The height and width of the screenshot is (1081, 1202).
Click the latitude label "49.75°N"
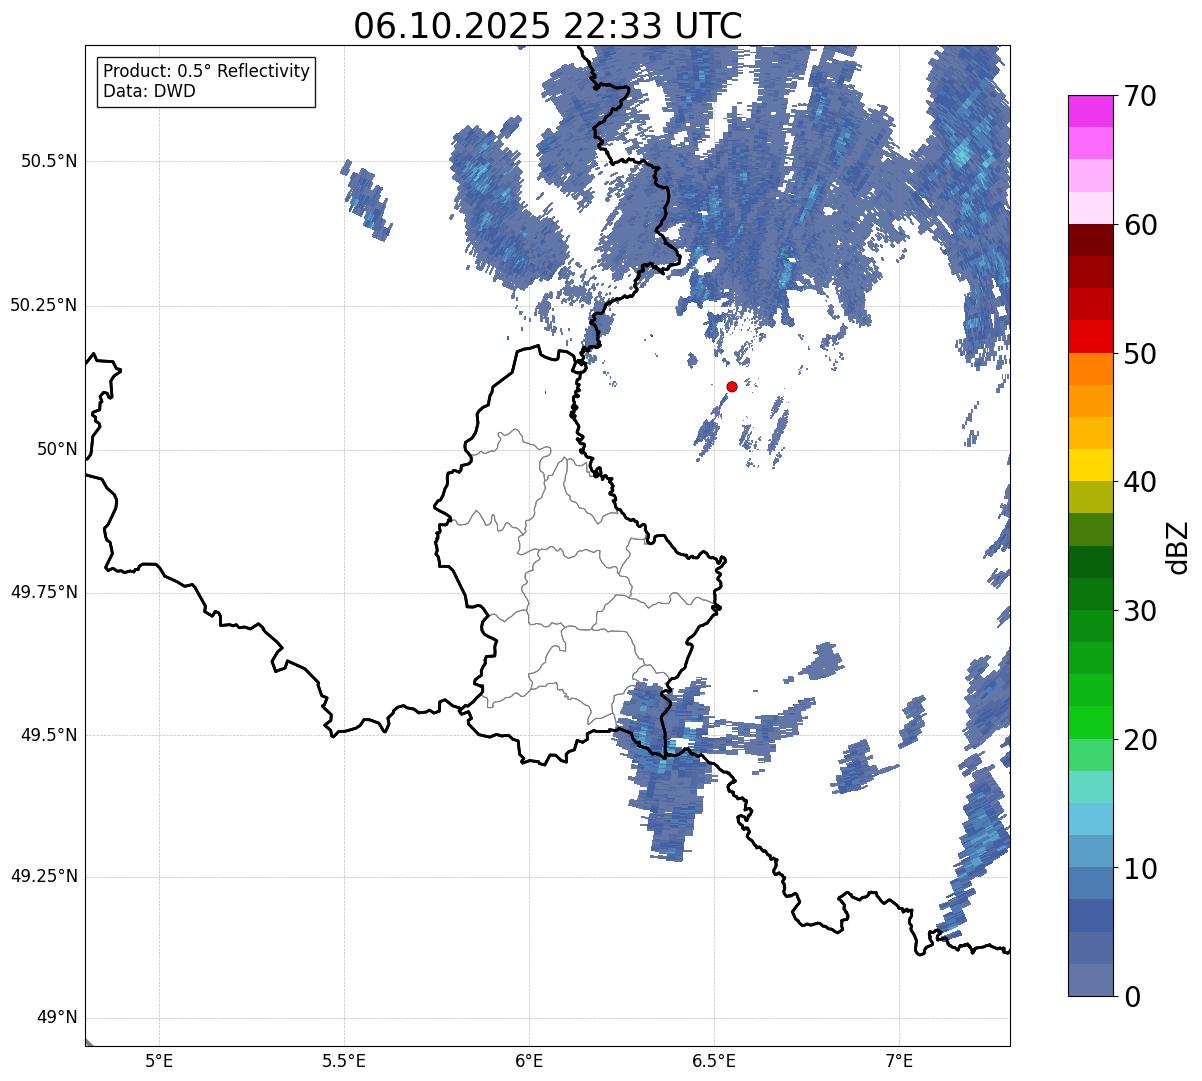pos(43,592)
